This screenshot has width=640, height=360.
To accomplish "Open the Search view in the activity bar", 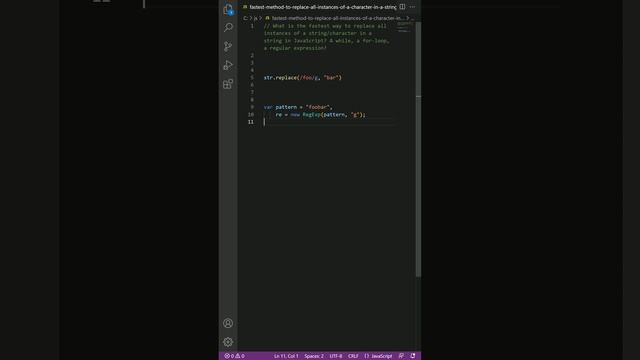I will pos(228,27).
